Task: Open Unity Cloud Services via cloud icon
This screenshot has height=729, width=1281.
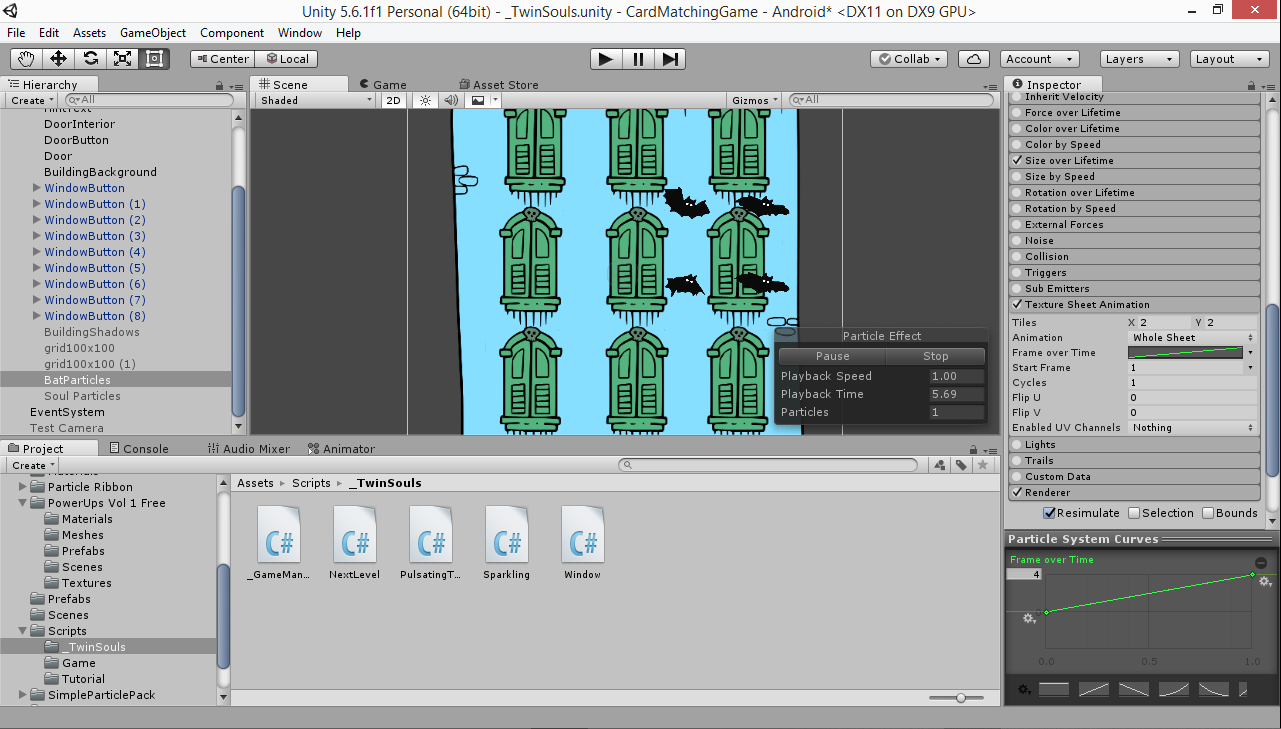Action: pyautogui.click(x=974, y=58)
